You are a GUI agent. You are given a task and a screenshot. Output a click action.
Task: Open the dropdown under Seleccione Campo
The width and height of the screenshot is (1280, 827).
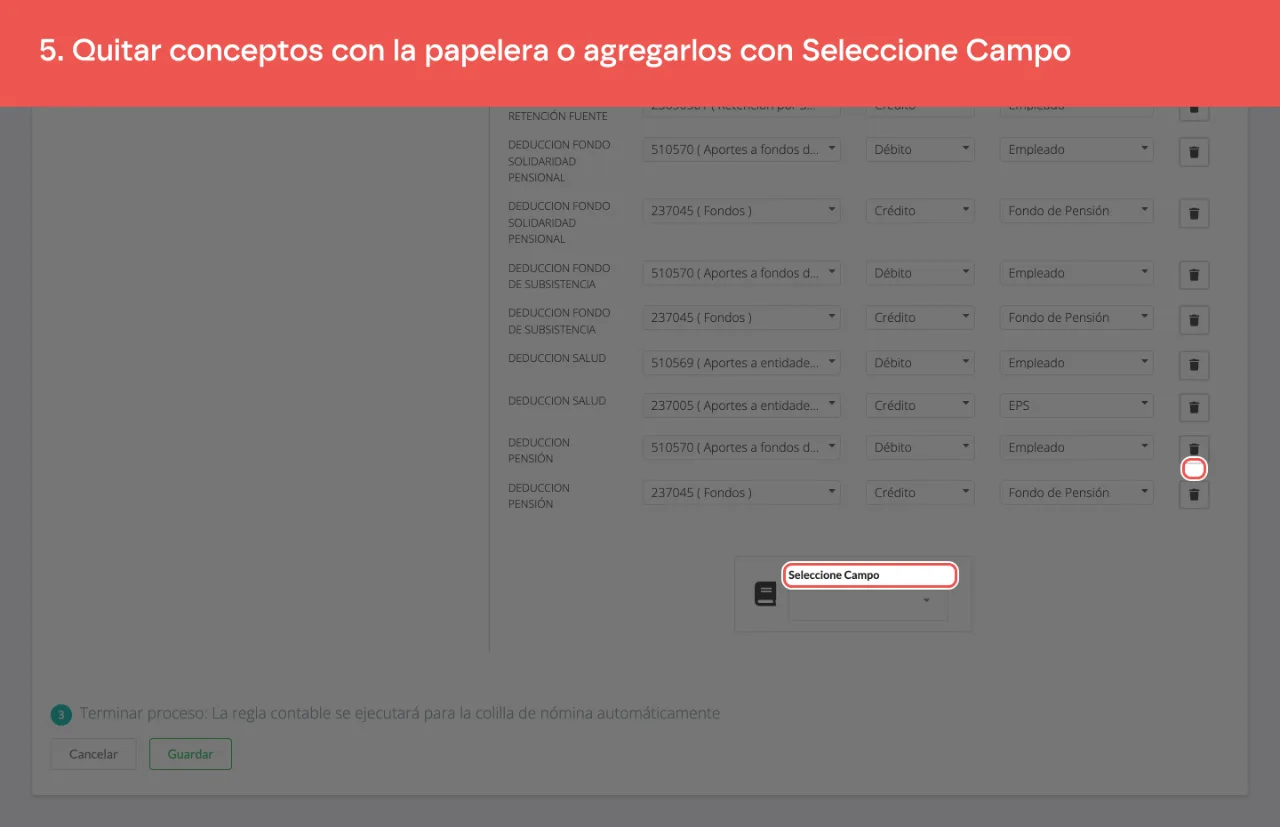coord(868,601)
